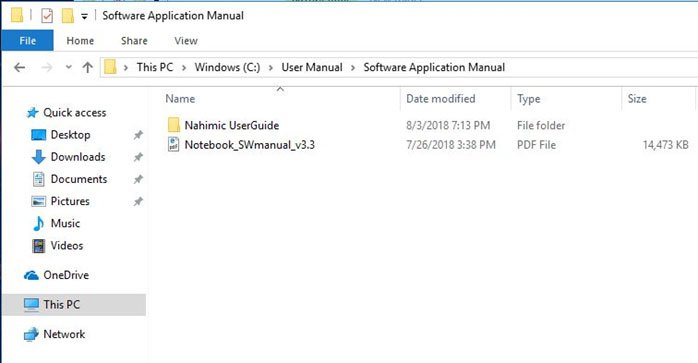Open OneDrive in navigation pane
The height and width of the screenshot is (363, 698).
point(66,275)
